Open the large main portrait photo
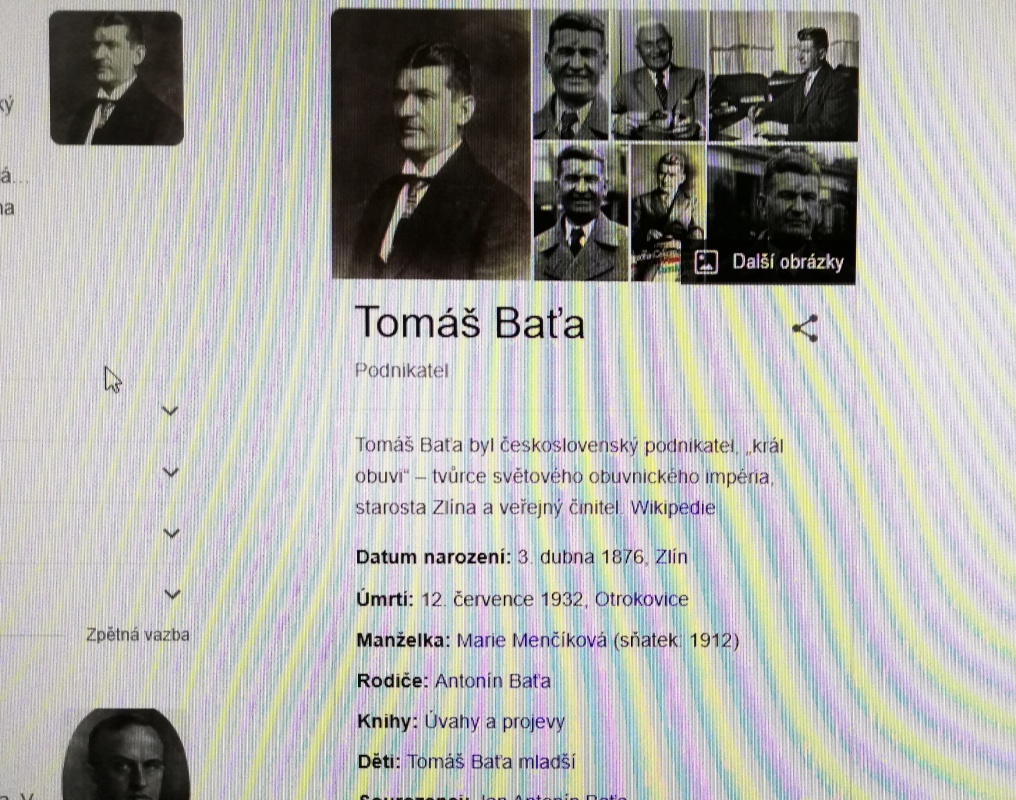The width and height of the screenshot is (1016, 800). pos(432,144)
